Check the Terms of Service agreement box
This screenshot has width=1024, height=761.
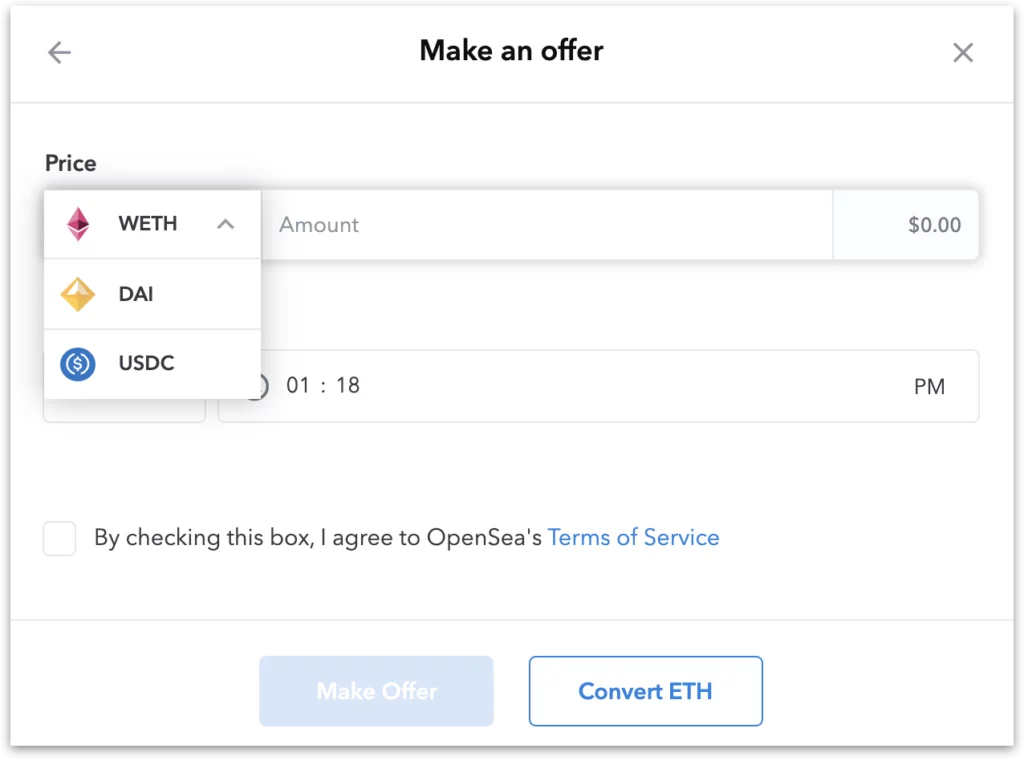point(59,538)
